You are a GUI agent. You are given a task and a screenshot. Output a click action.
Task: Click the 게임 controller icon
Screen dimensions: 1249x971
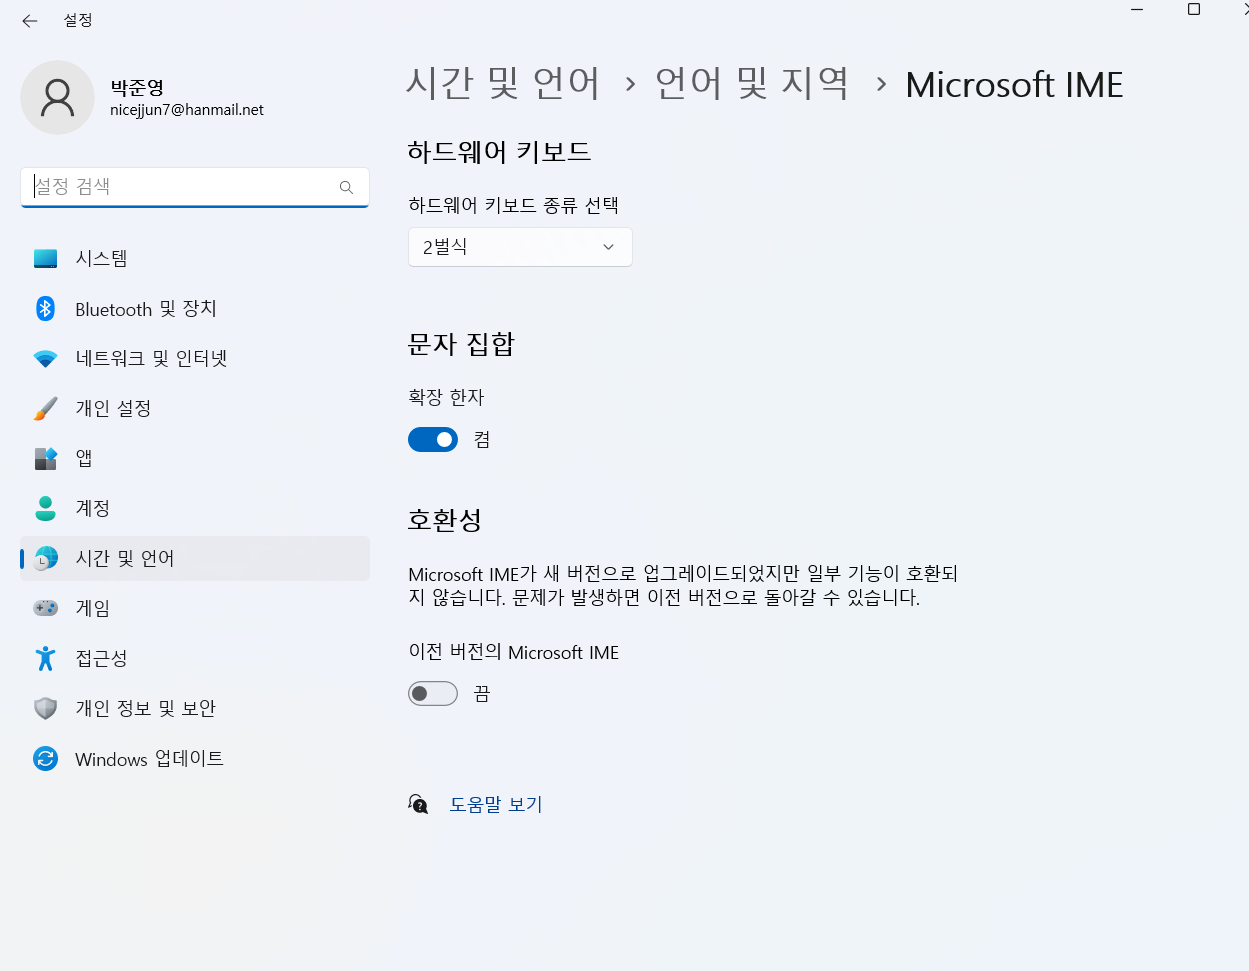[45, 608]
